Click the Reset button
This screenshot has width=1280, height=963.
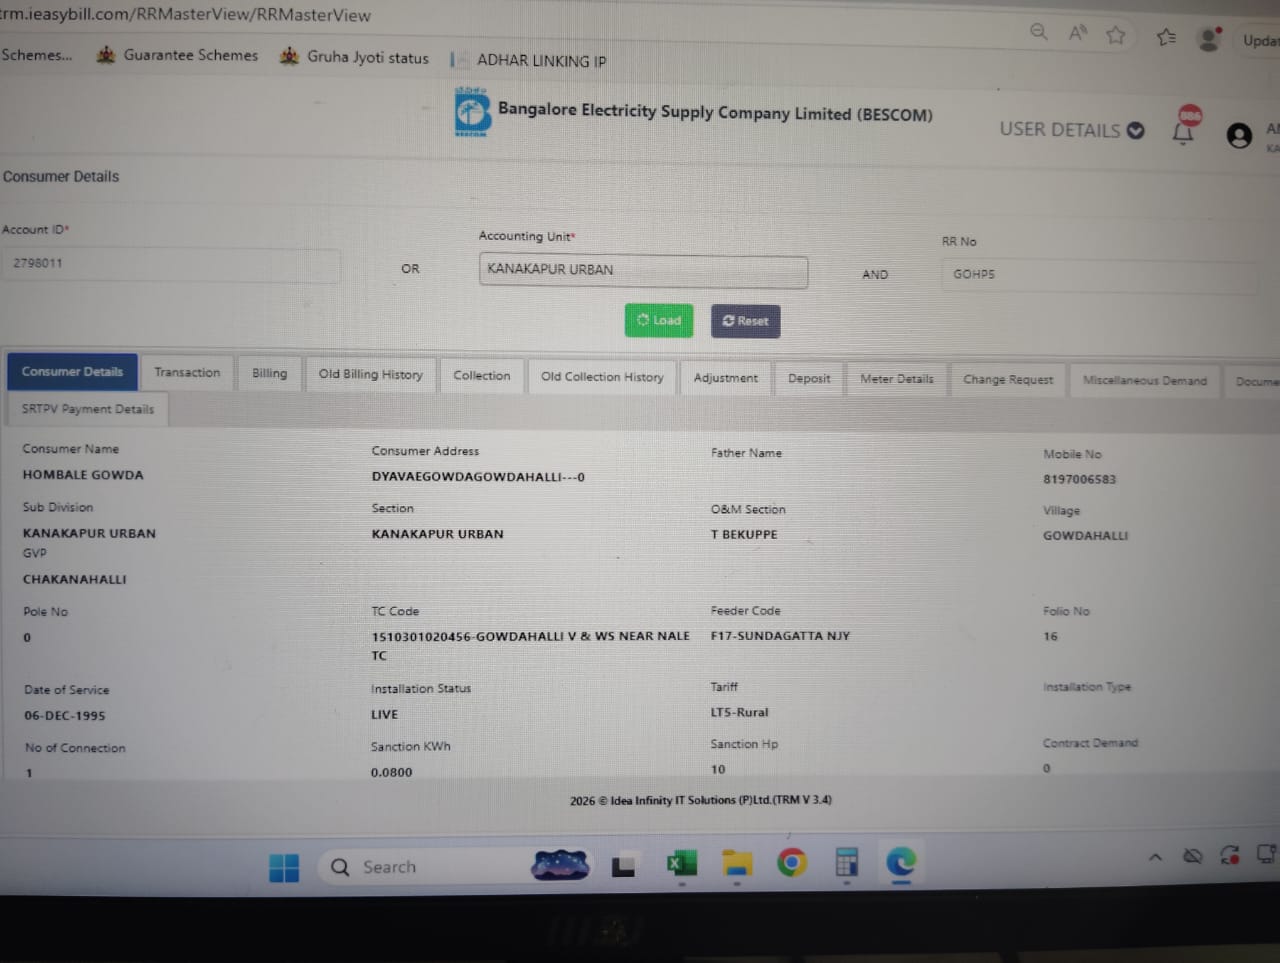(746, 321)
